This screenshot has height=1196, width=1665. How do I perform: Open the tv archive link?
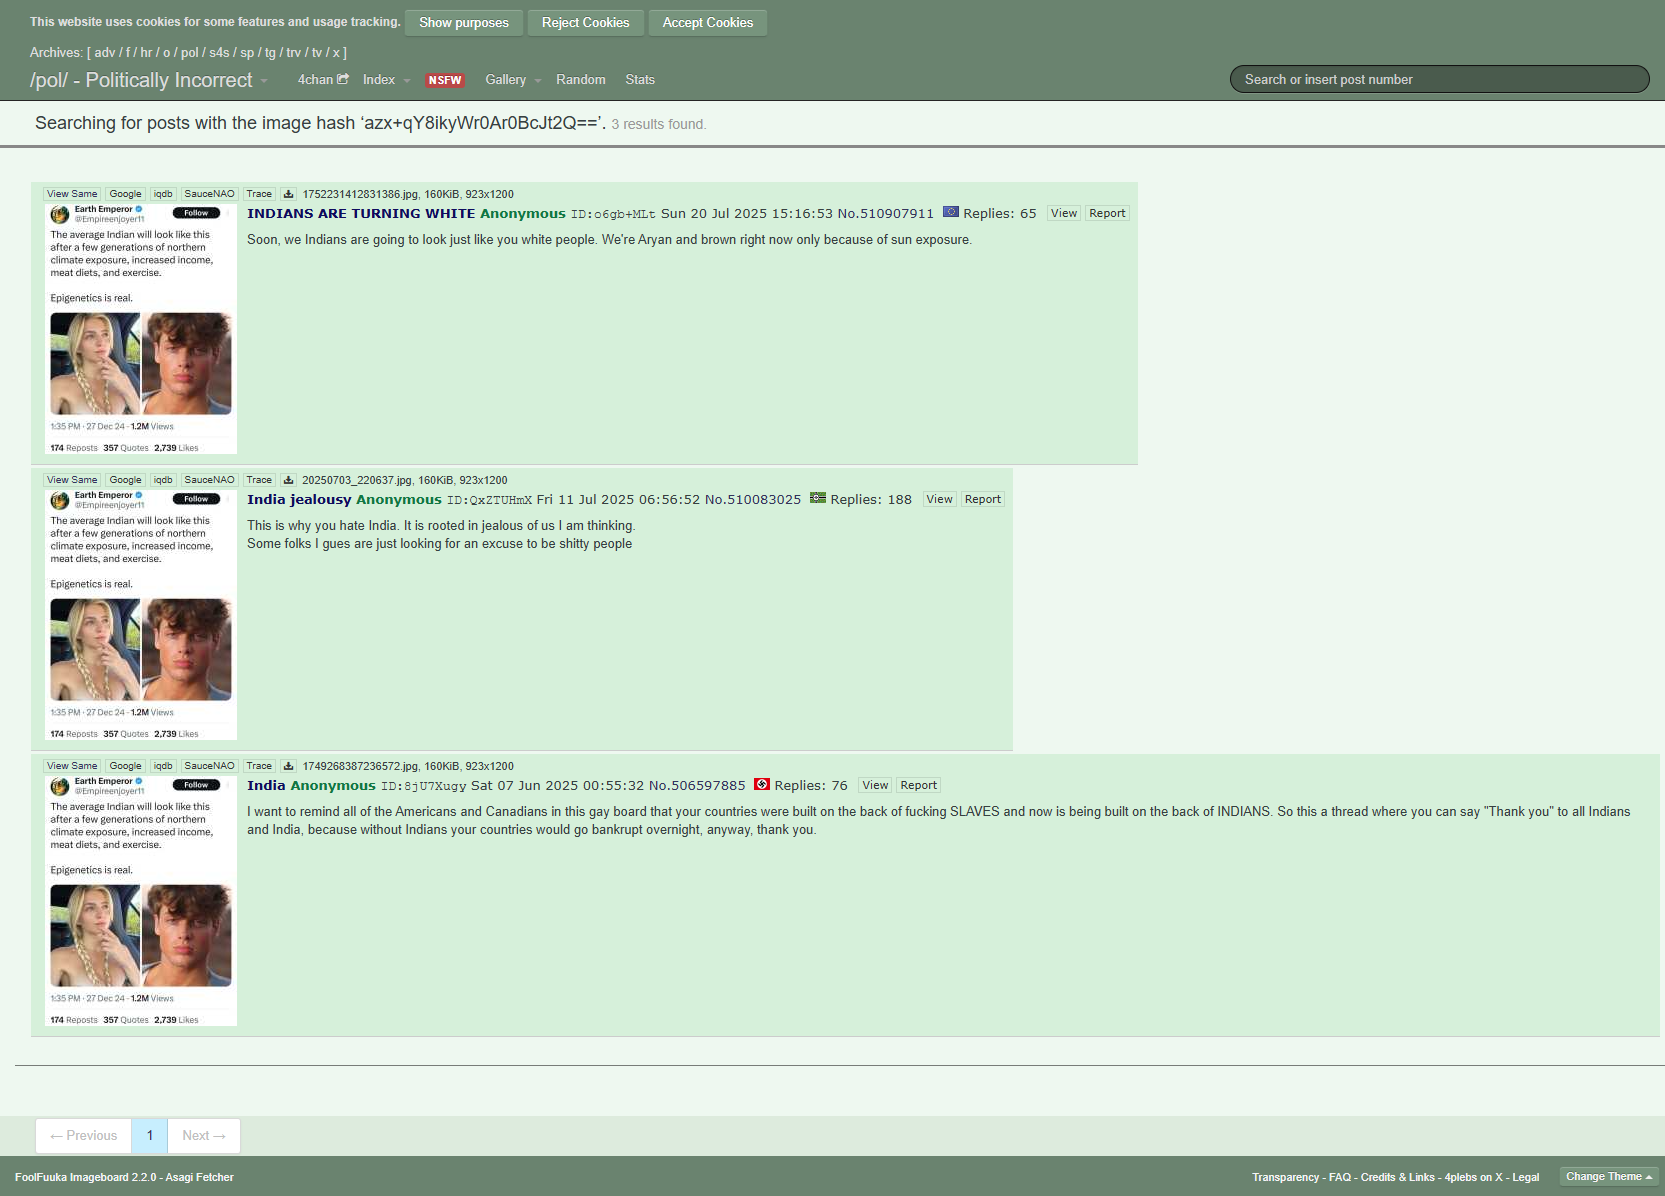[x=317, y=52]
